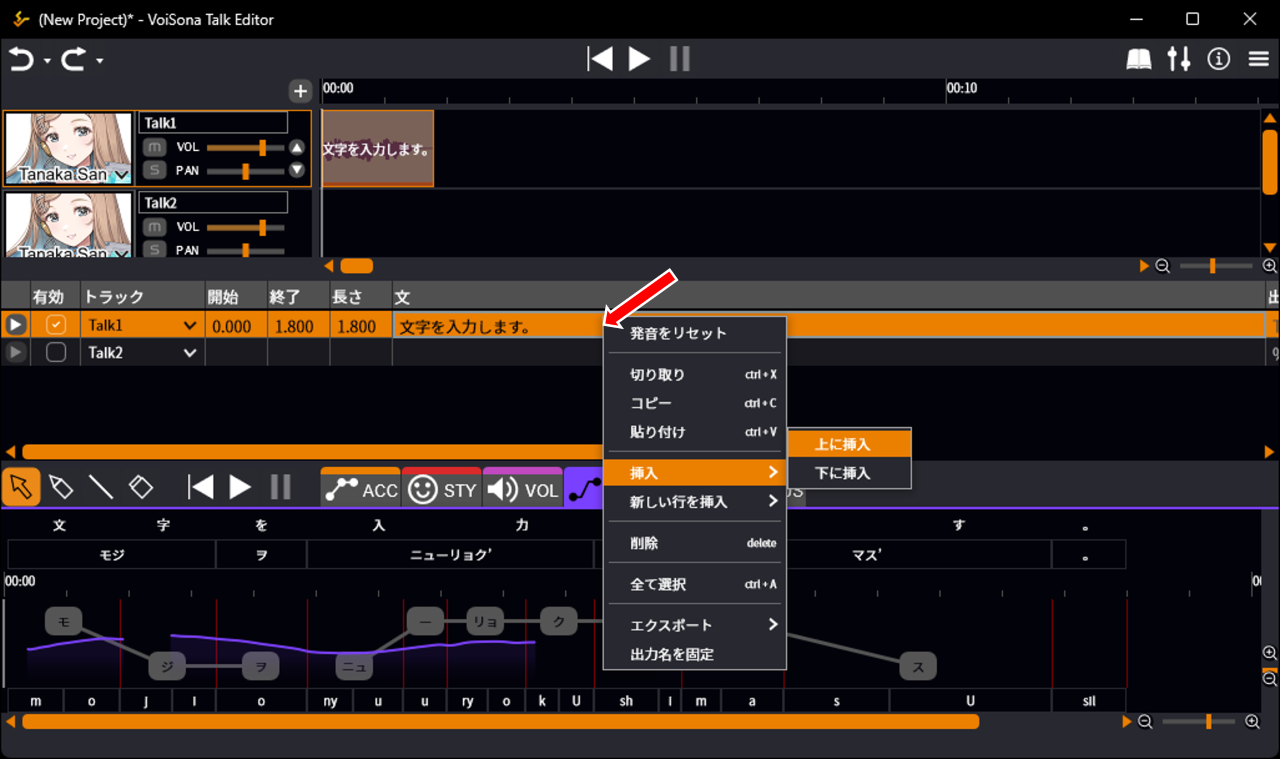Expand the Talk1 track dropdown in table

[189, 326]
